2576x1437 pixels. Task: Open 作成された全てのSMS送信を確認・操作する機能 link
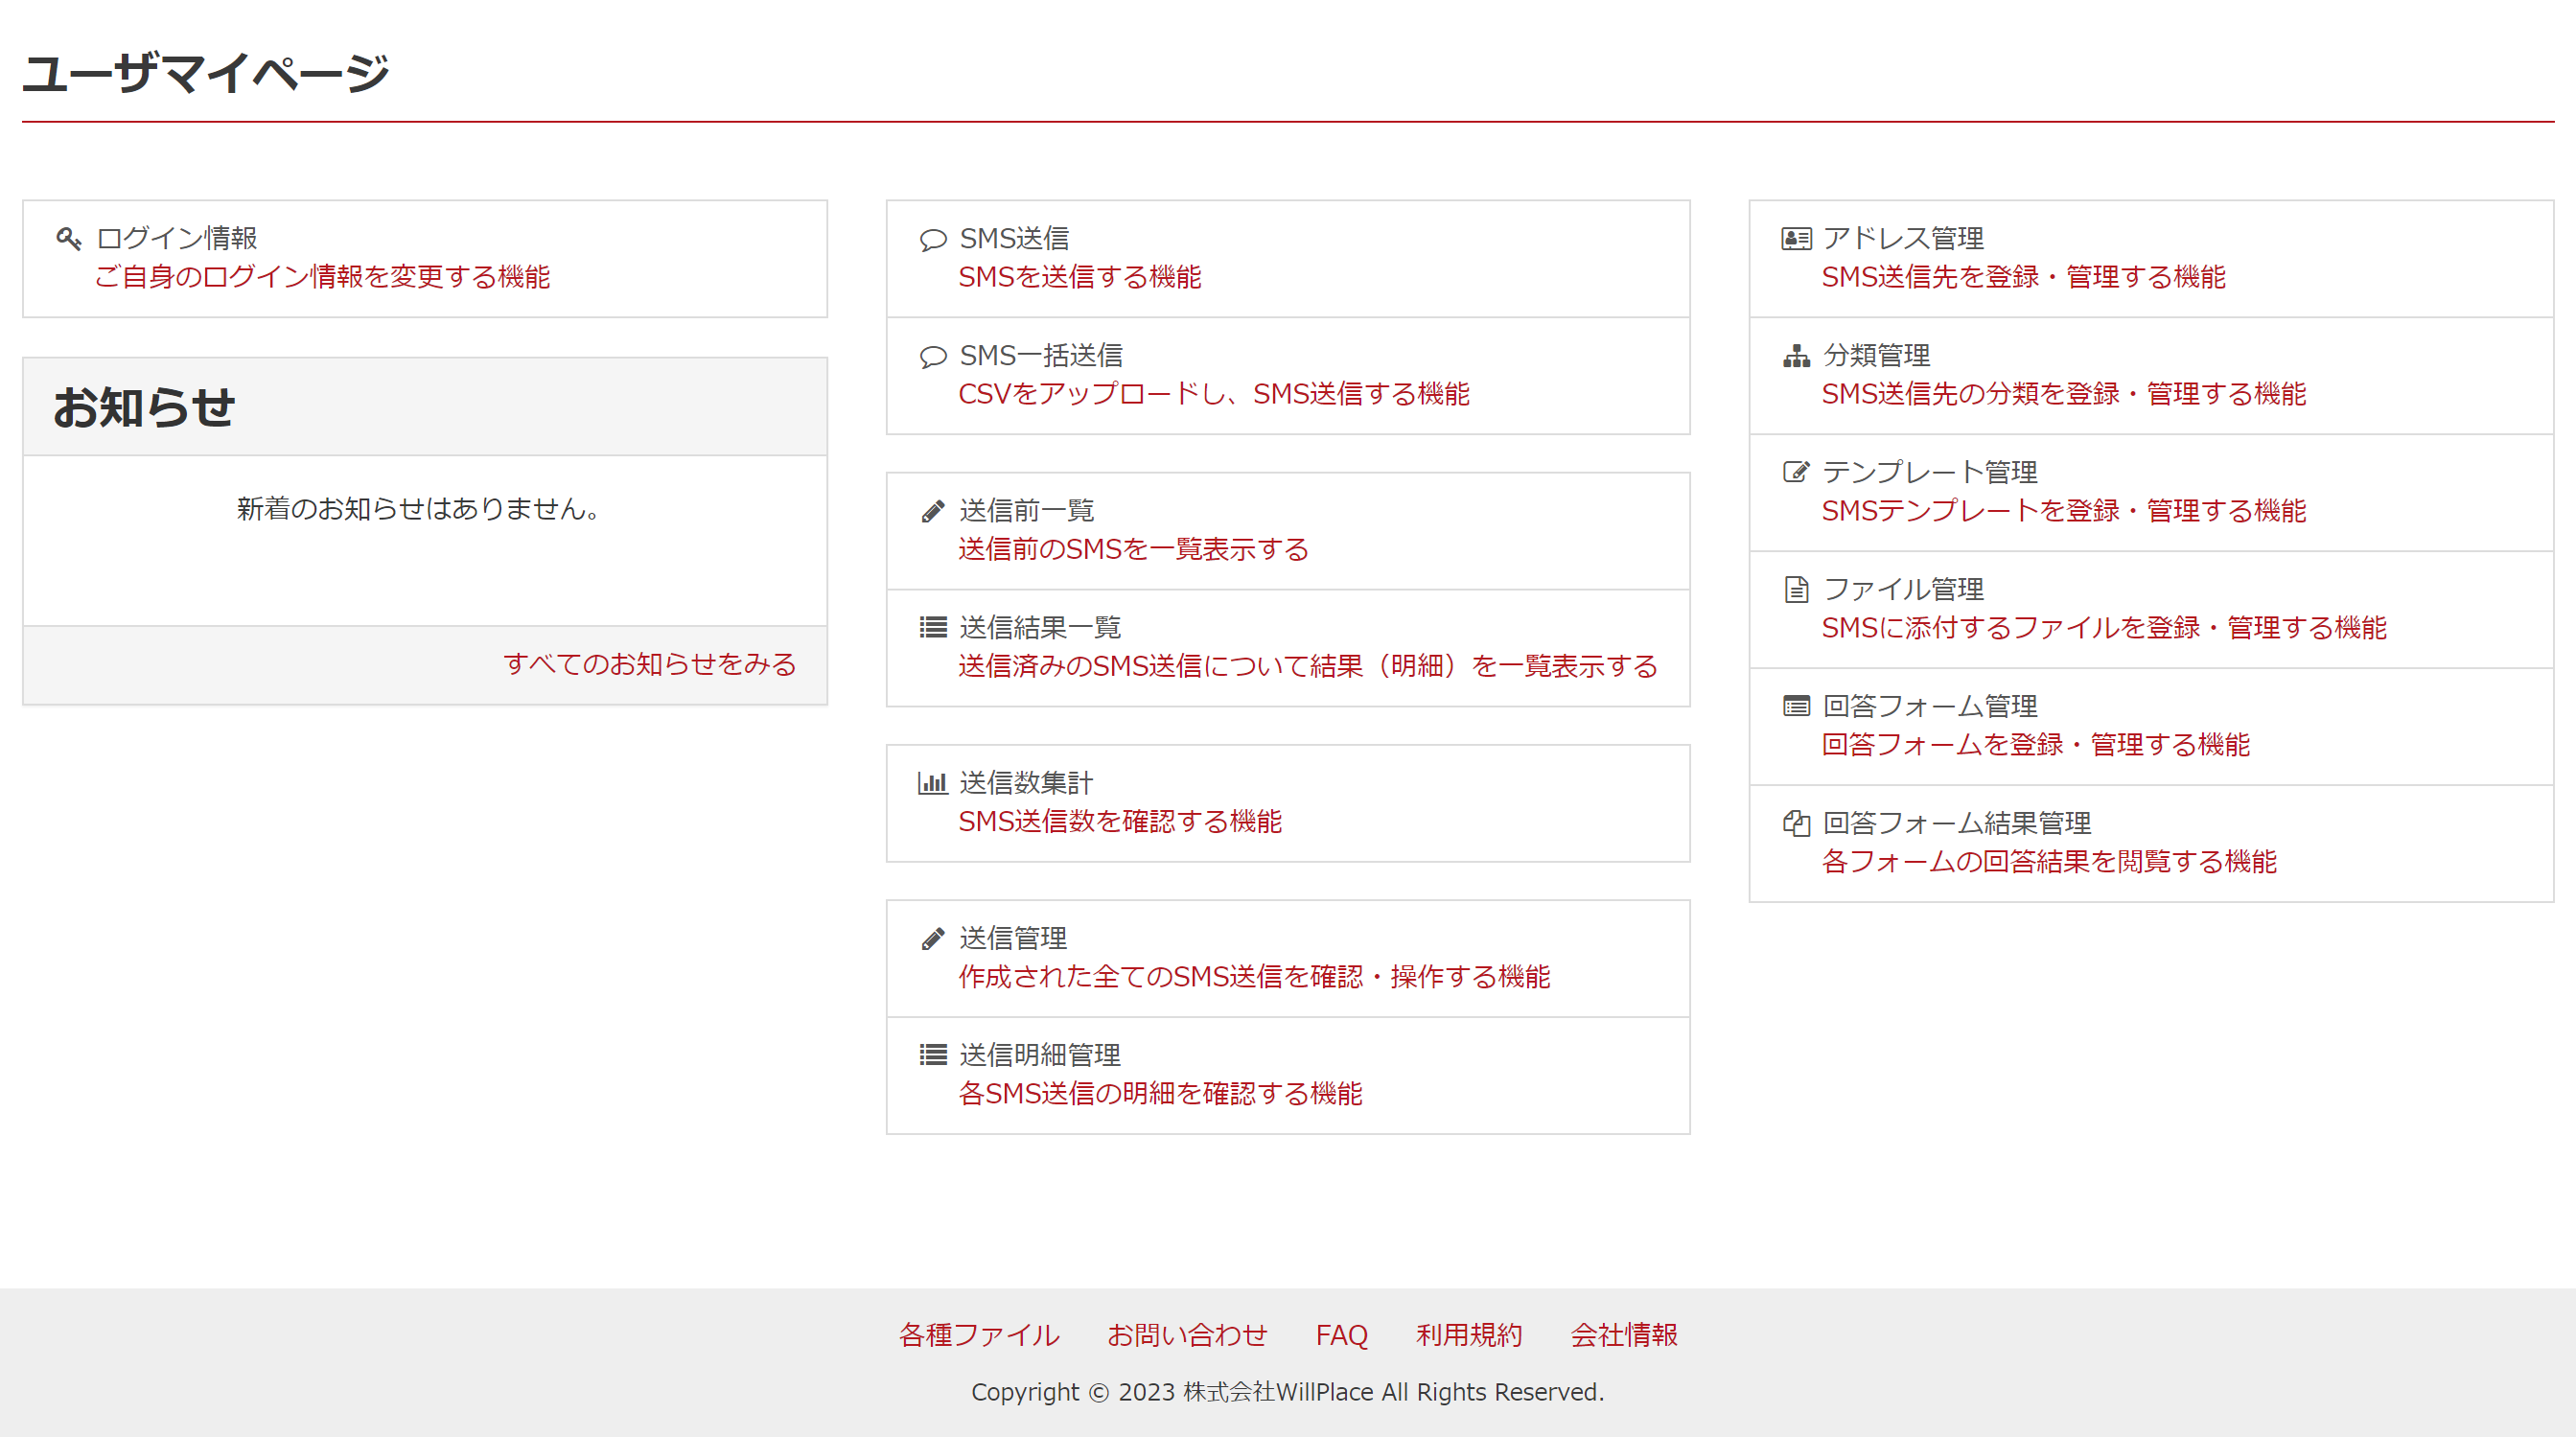(1254, 977)
